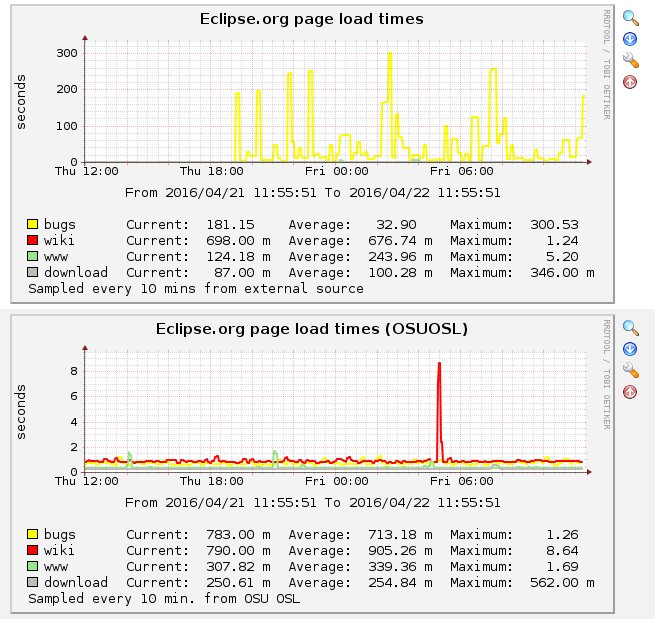Click the red up-arrow icon beside the OSUOSL graph
The width and height of the screenshot is (655, 621).
pyautogui.click(x=630, y=392)
